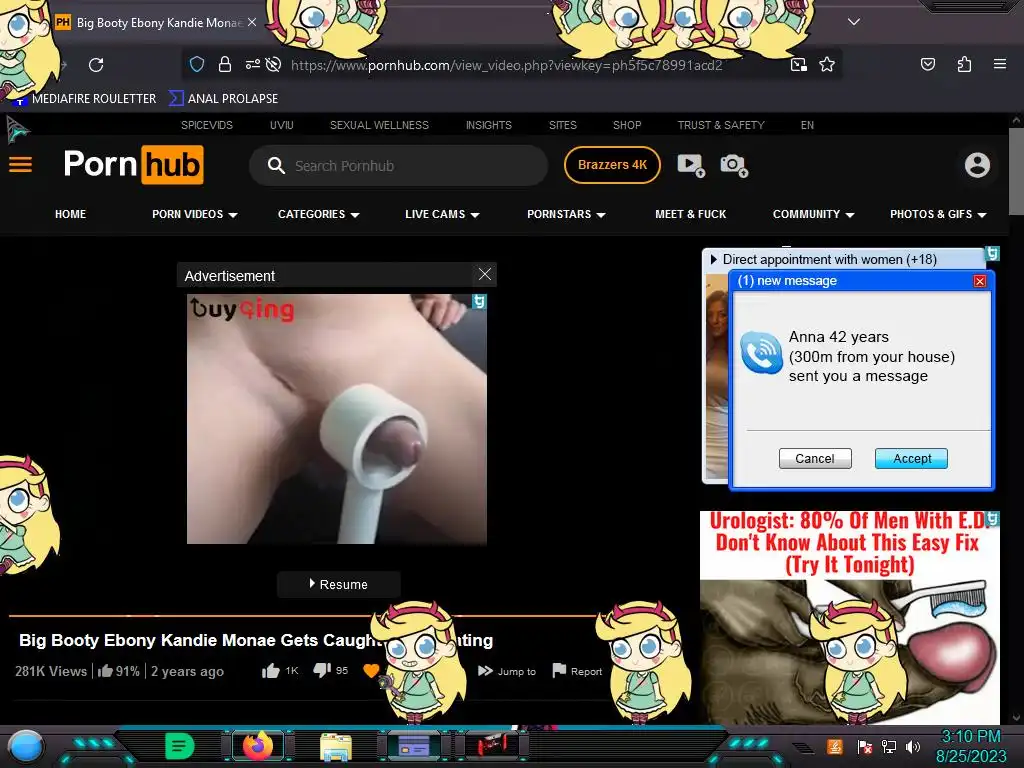Open the Pocket save icon

(x=927, y=64)
